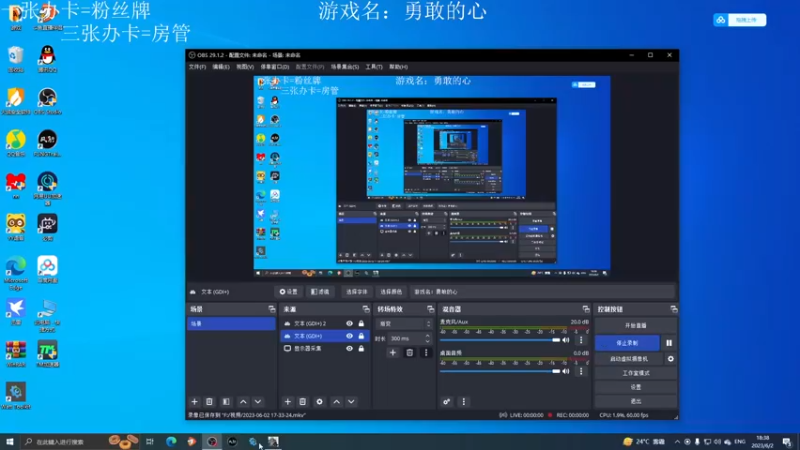Remove selected scene with trash icon
The width and height of the screenshot is (800, 450).
pos(209,402)
